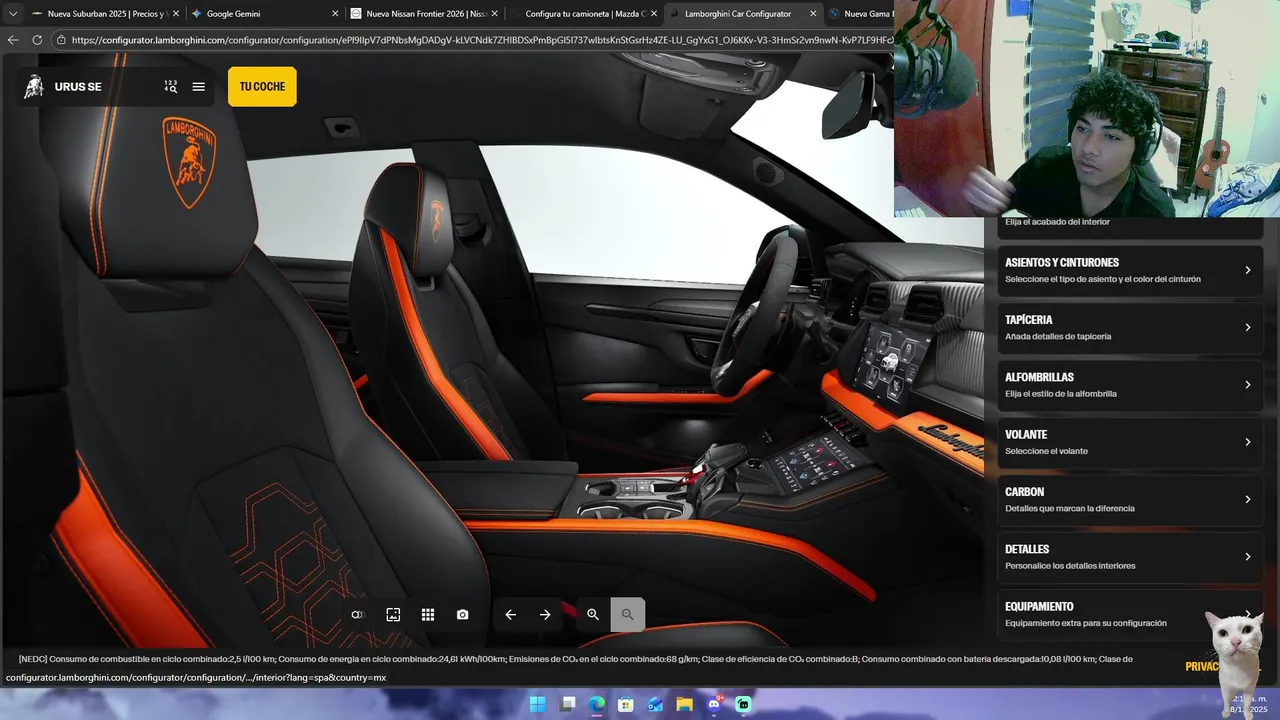Click the greyed zoom out magnifier icon
This screenshot has height=720, width=1280.
(628, 615)
